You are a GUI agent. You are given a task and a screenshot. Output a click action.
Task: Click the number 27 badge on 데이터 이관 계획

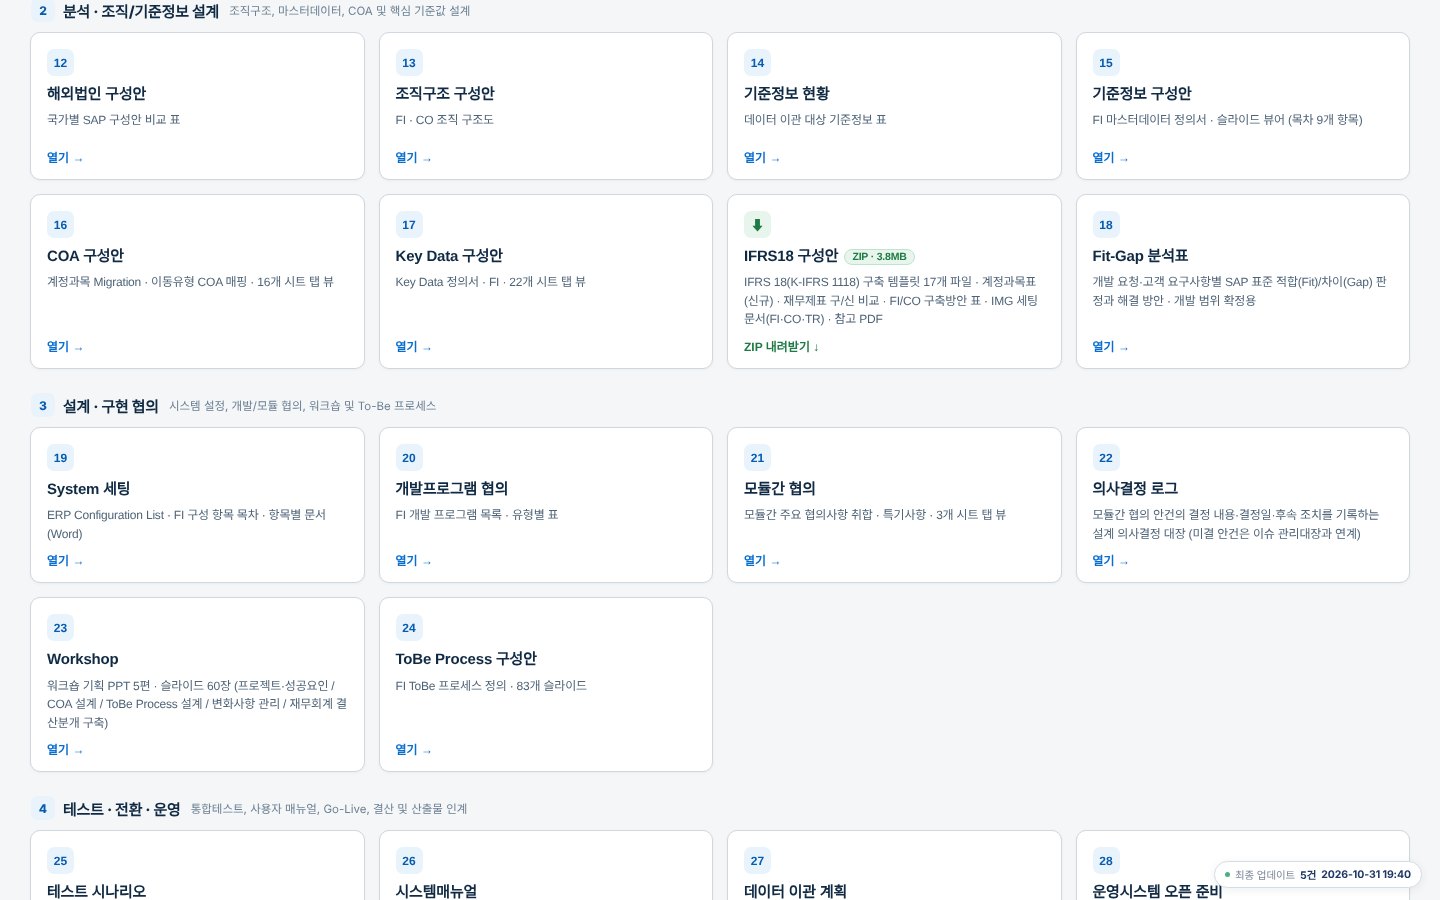[757, 861]
